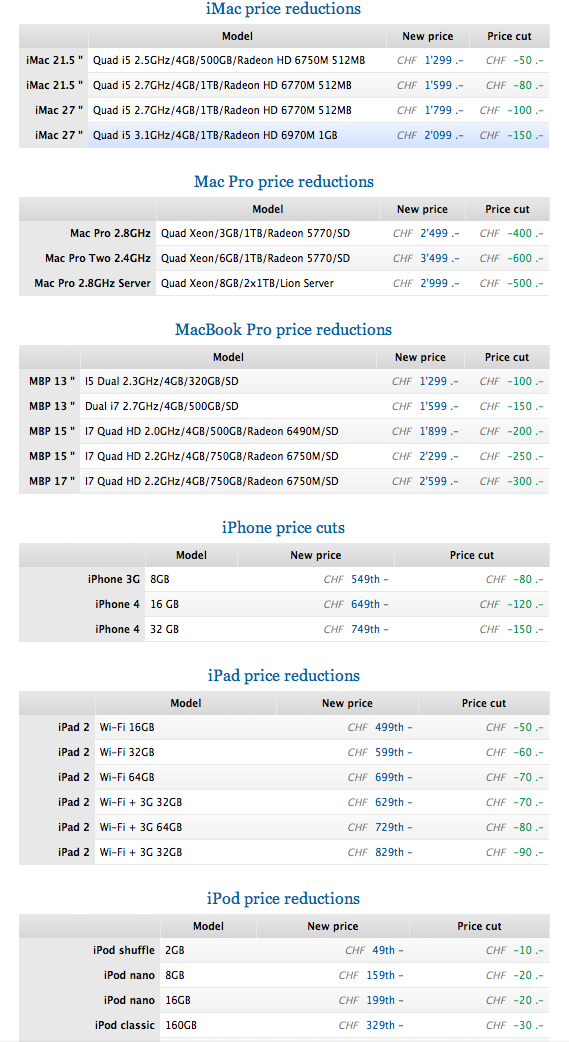Click the iPod price reductions heading
The image size is (569, 1042).
click(284, 898)
